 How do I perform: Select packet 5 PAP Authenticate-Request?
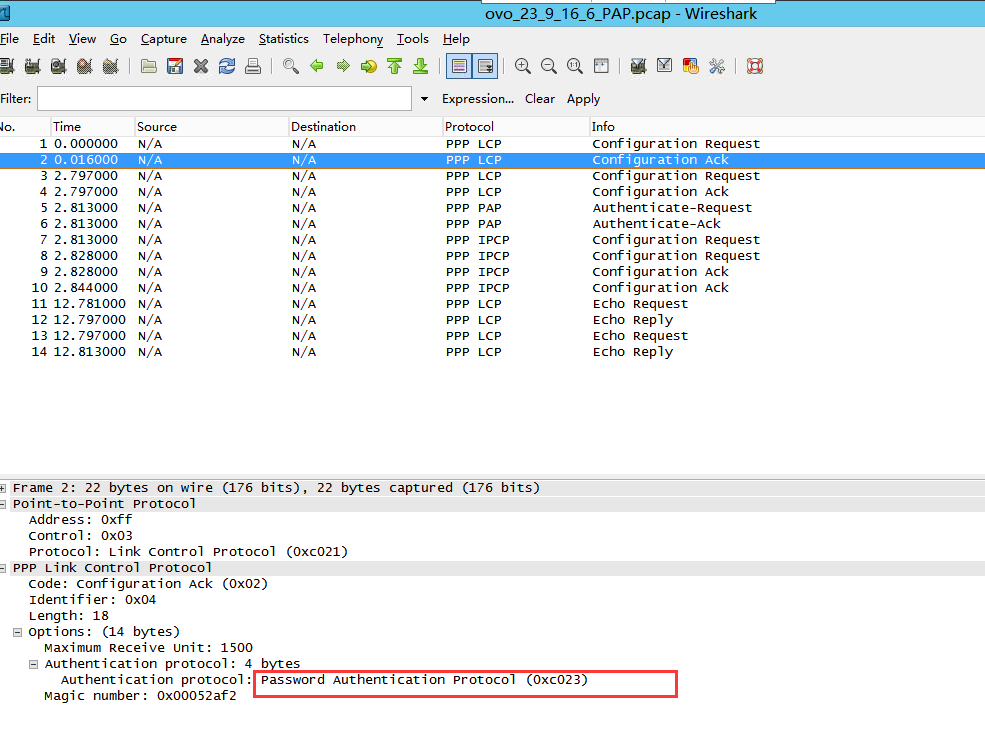click(492, 208)
